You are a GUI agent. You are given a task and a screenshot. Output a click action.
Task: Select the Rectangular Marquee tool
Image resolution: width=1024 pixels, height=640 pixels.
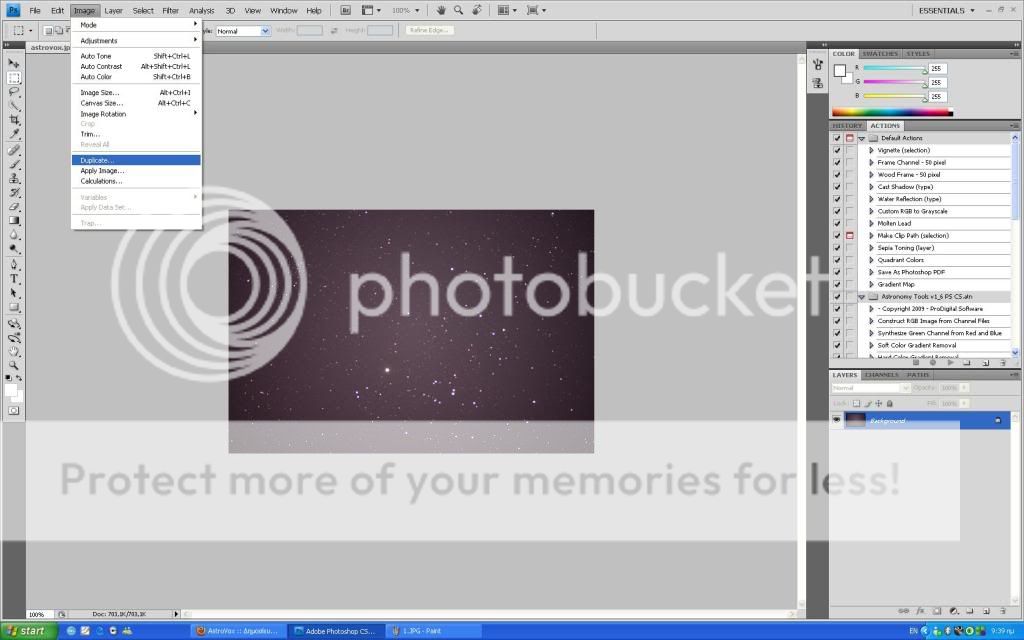coord(14,77)
